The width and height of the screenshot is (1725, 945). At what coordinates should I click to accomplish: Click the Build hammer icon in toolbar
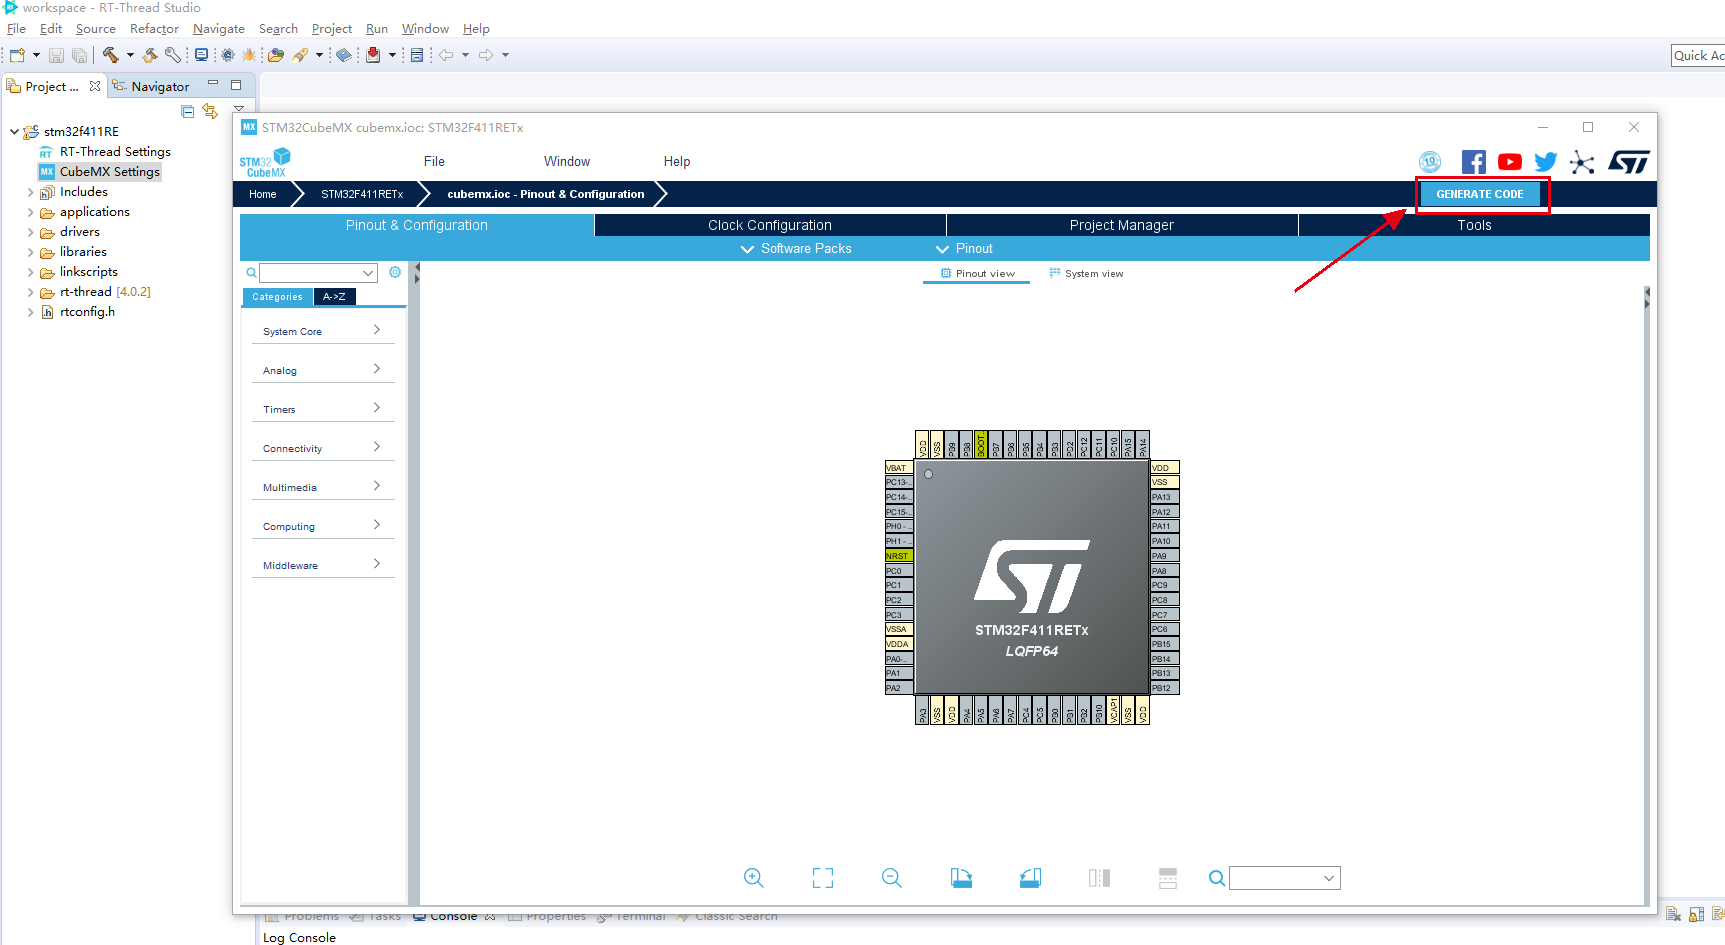click(111, 55)
